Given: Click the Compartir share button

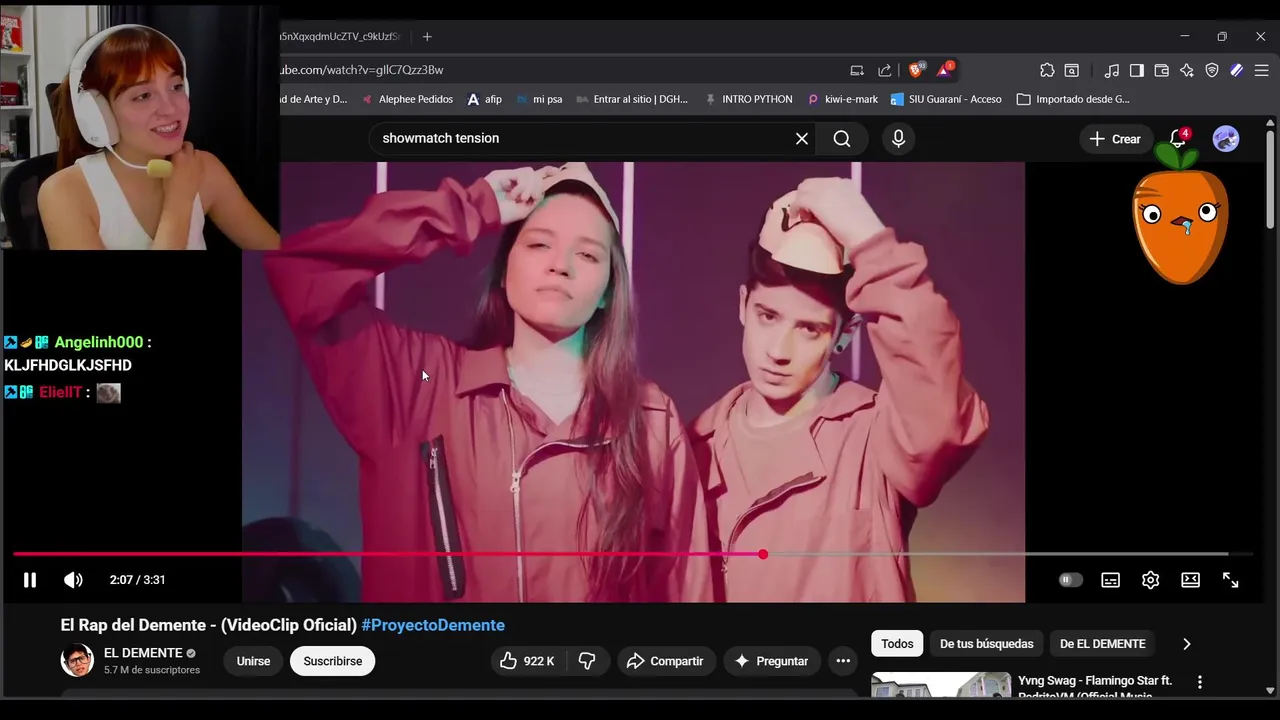Looking at the screenshot, I should (x=665, y=661).
